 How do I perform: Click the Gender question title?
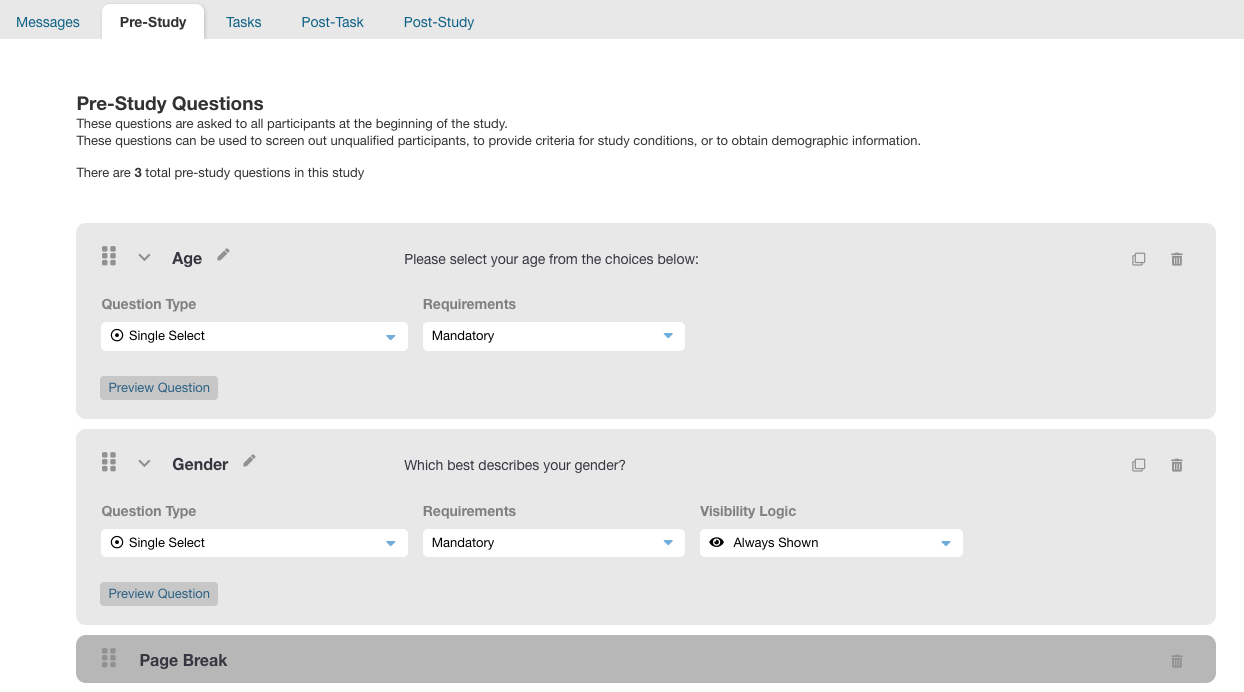[x=200, y=464]
